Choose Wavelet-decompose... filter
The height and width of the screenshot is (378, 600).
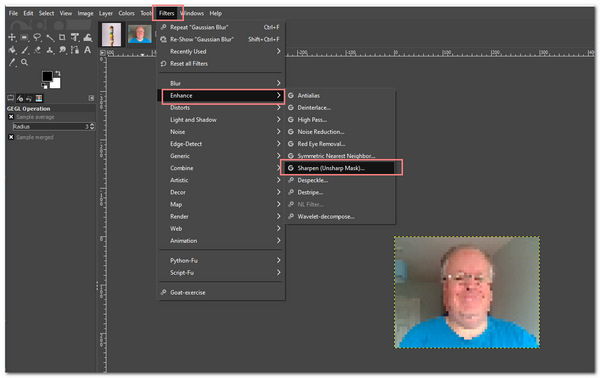pos(340,217)
